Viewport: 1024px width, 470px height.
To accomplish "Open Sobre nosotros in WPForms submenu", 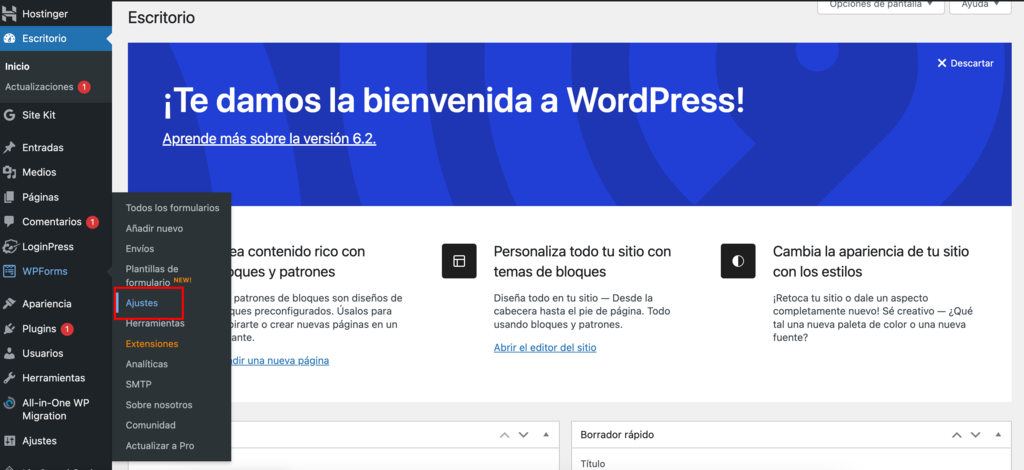I will click(x=159, y=405).
